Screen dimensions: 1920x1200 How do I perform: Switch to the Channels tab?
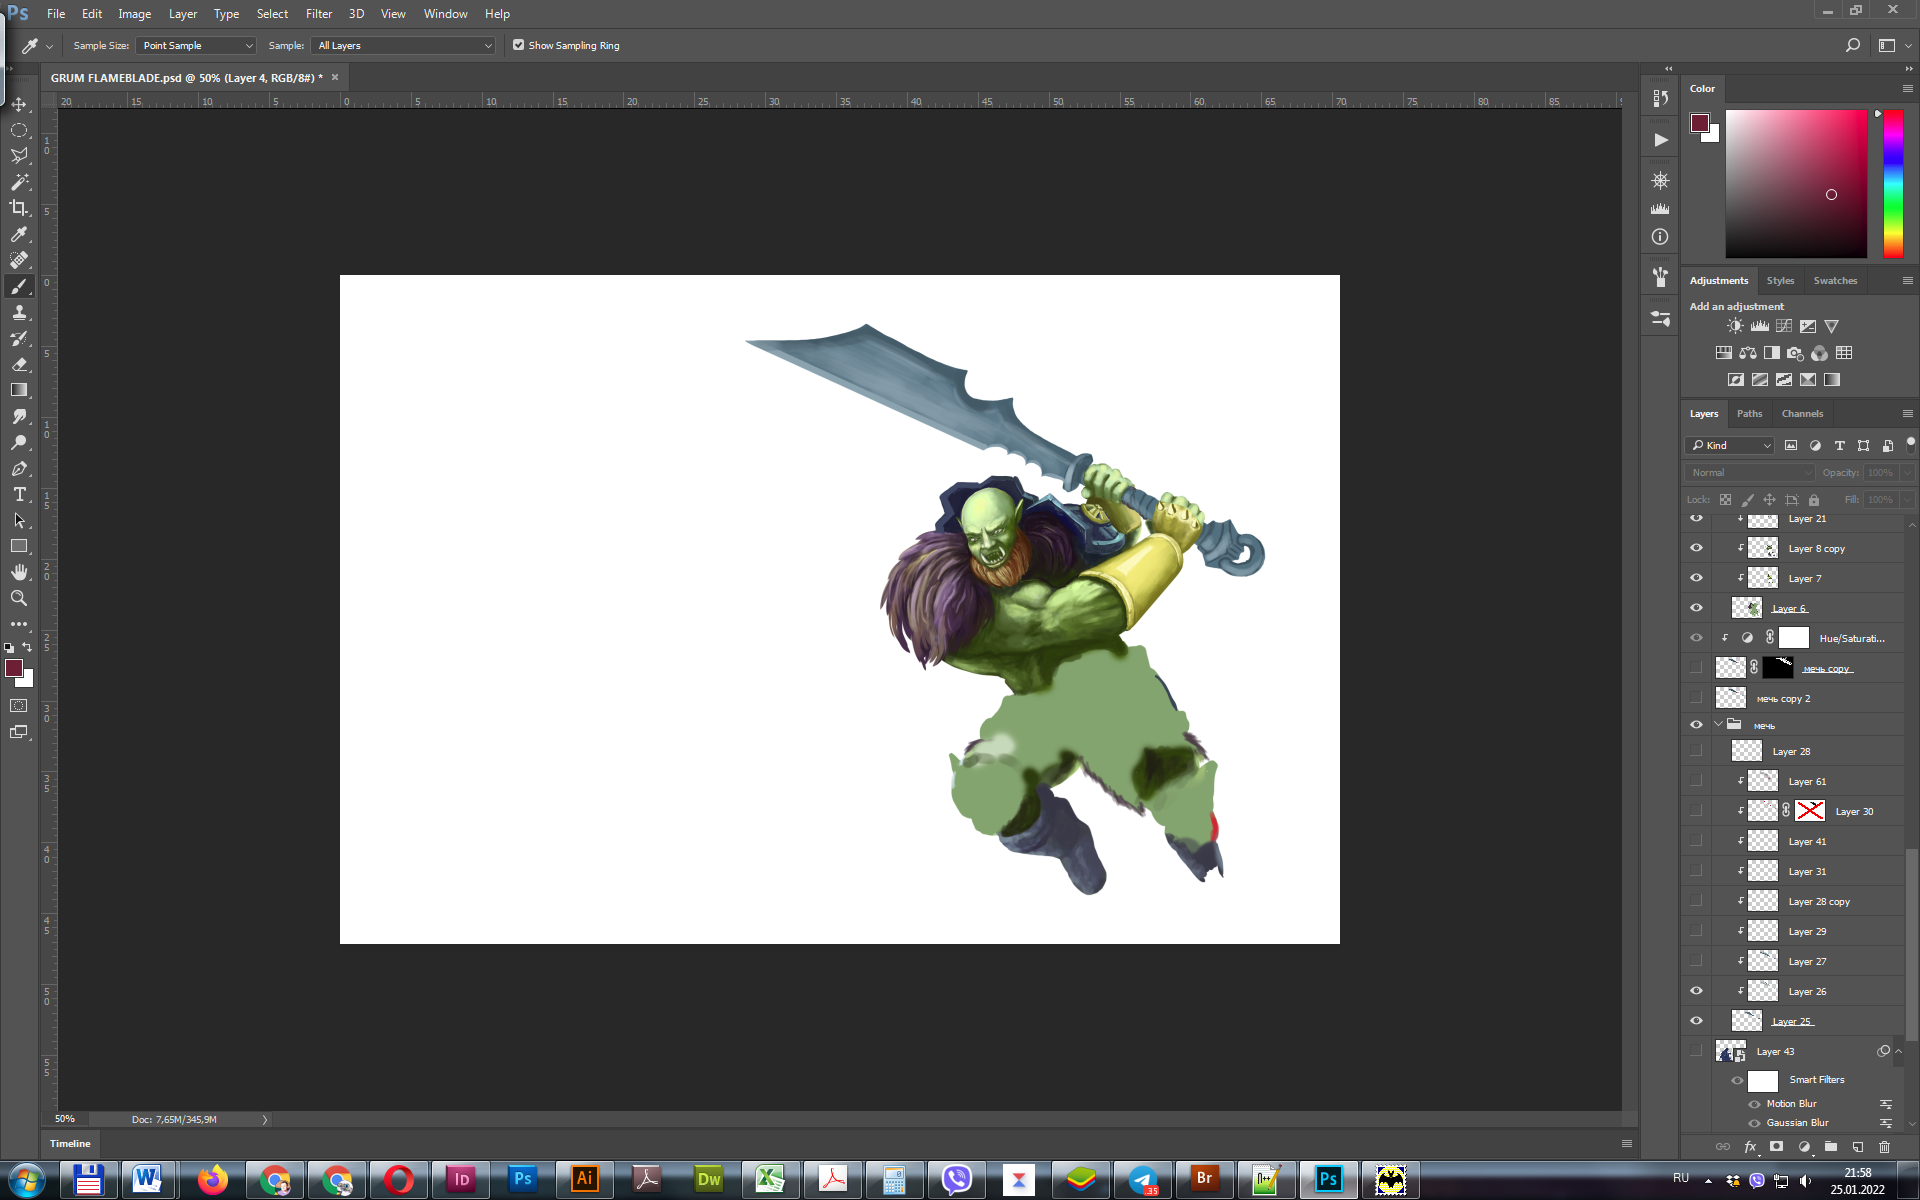pyautogui.click(x=1802, y=413)
